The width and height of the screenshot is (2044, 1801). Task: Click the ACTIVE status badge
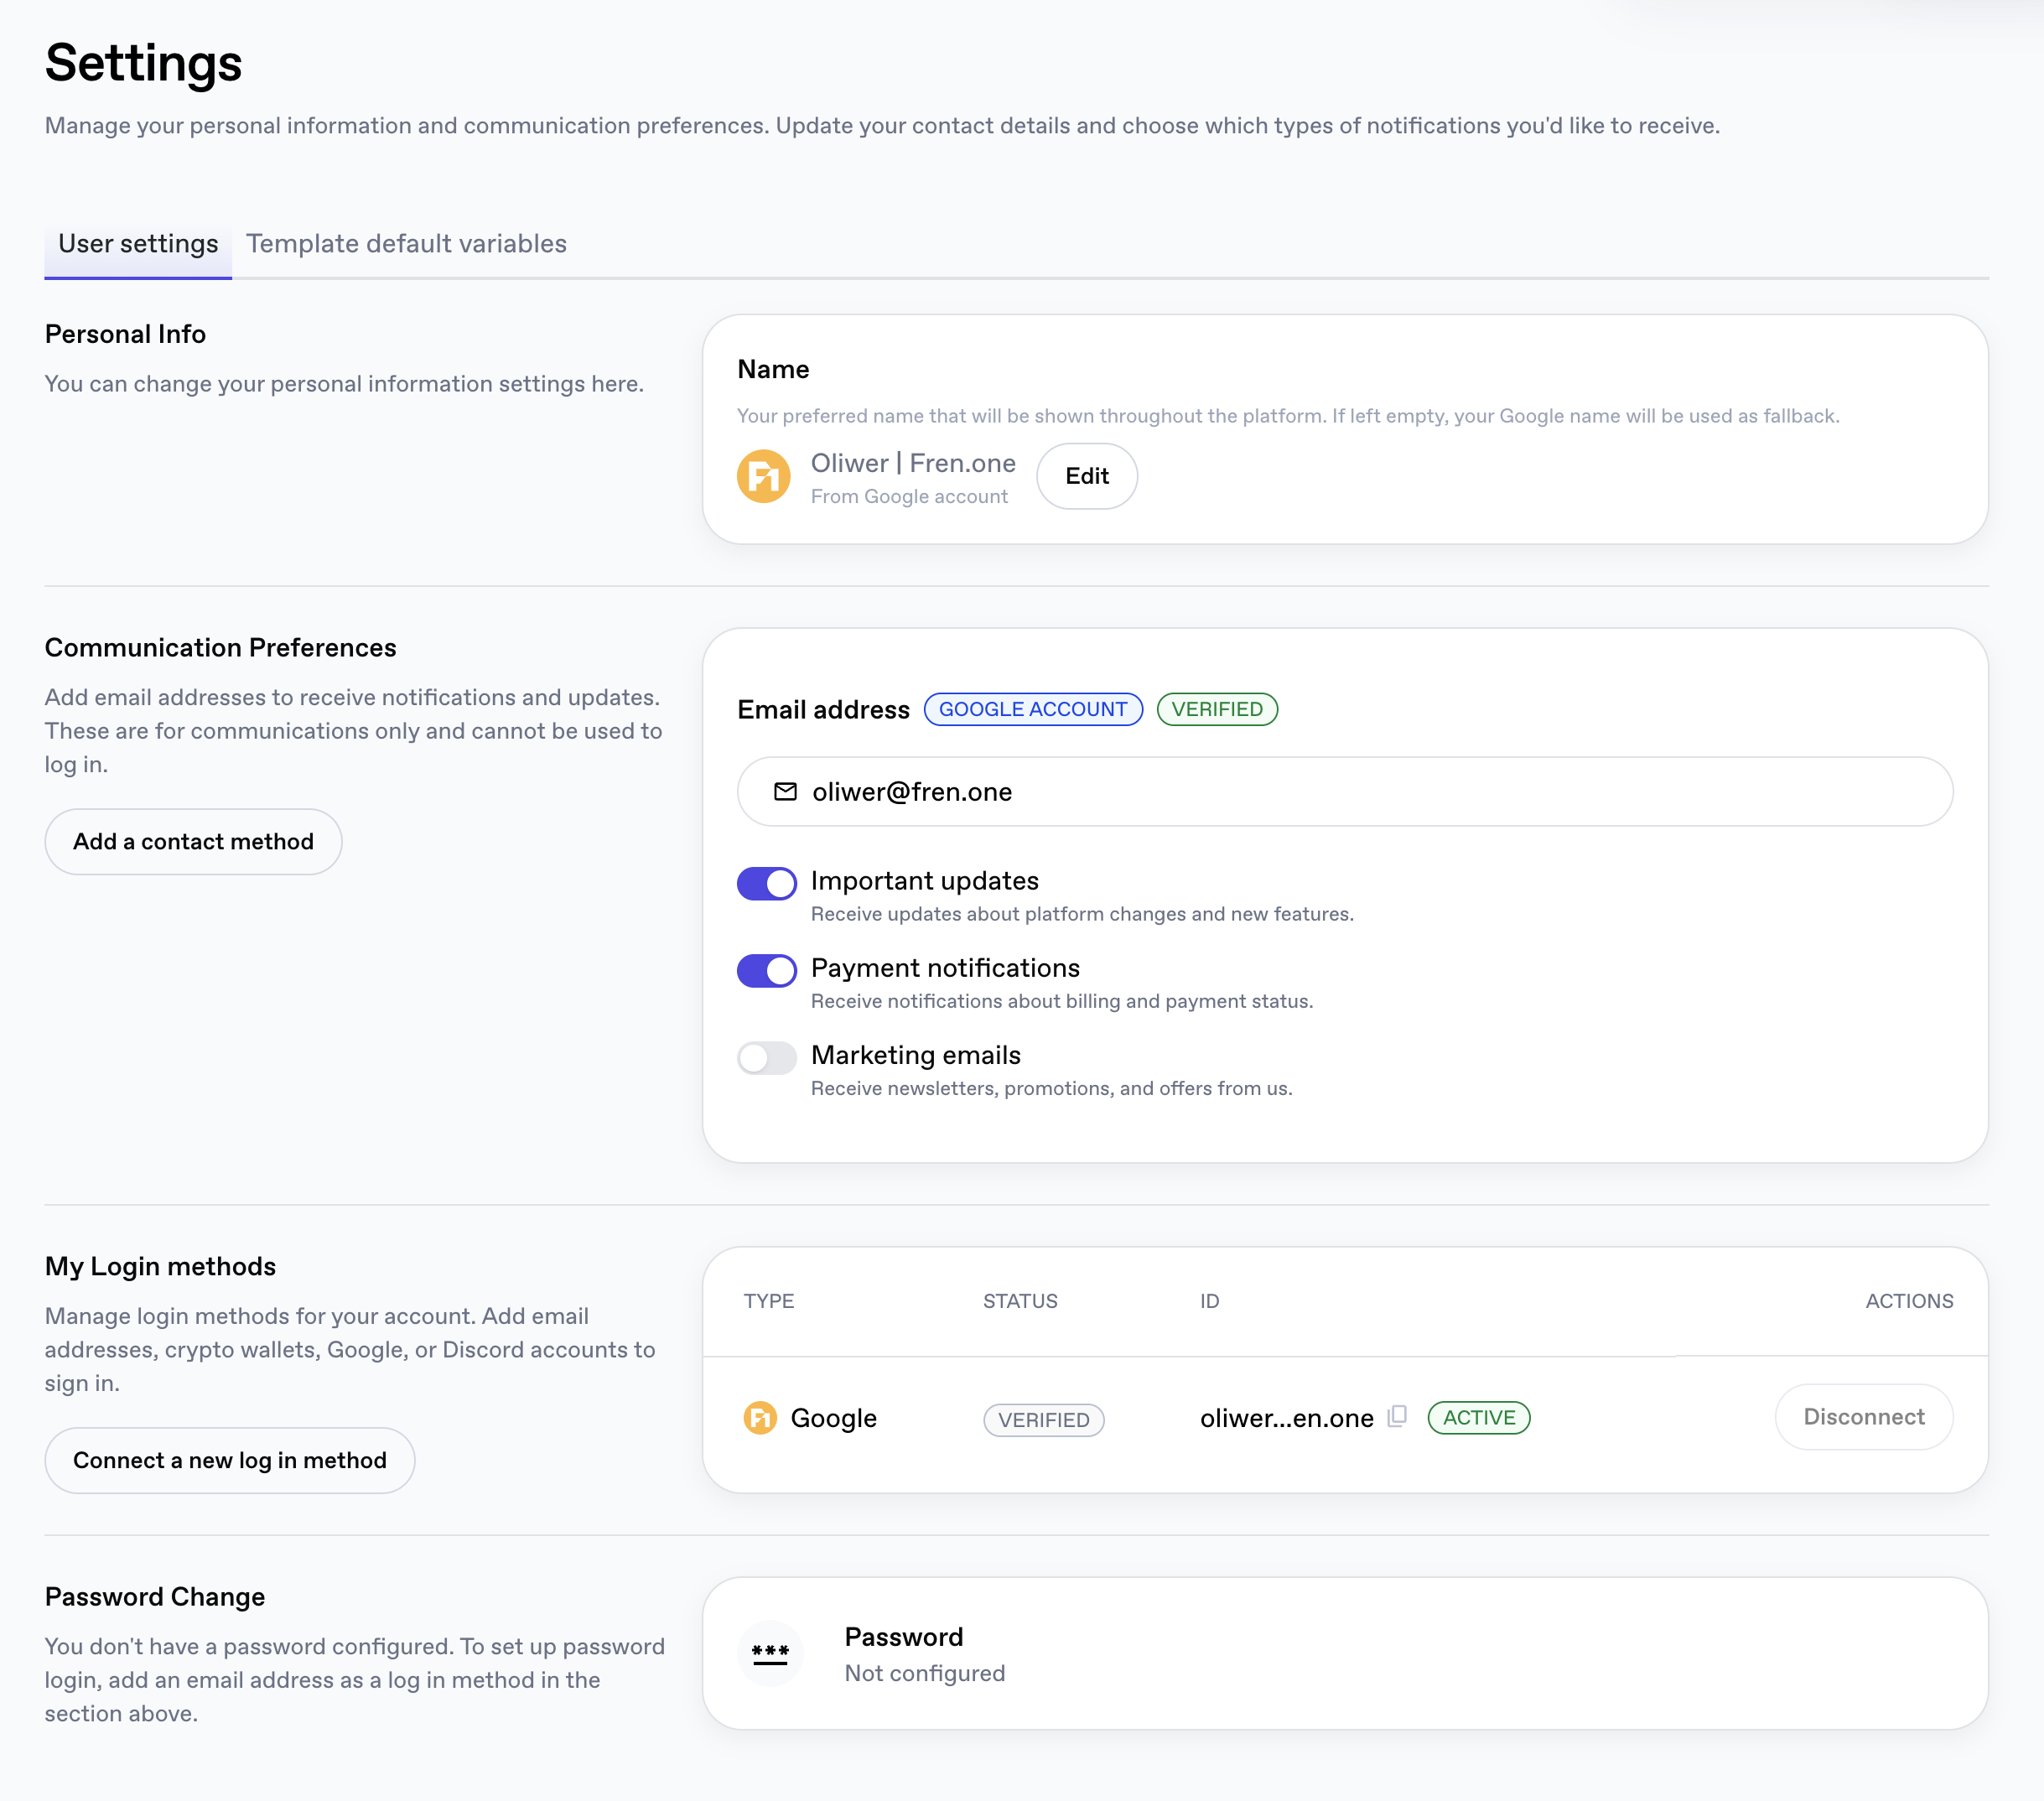coord(1478,1417)
